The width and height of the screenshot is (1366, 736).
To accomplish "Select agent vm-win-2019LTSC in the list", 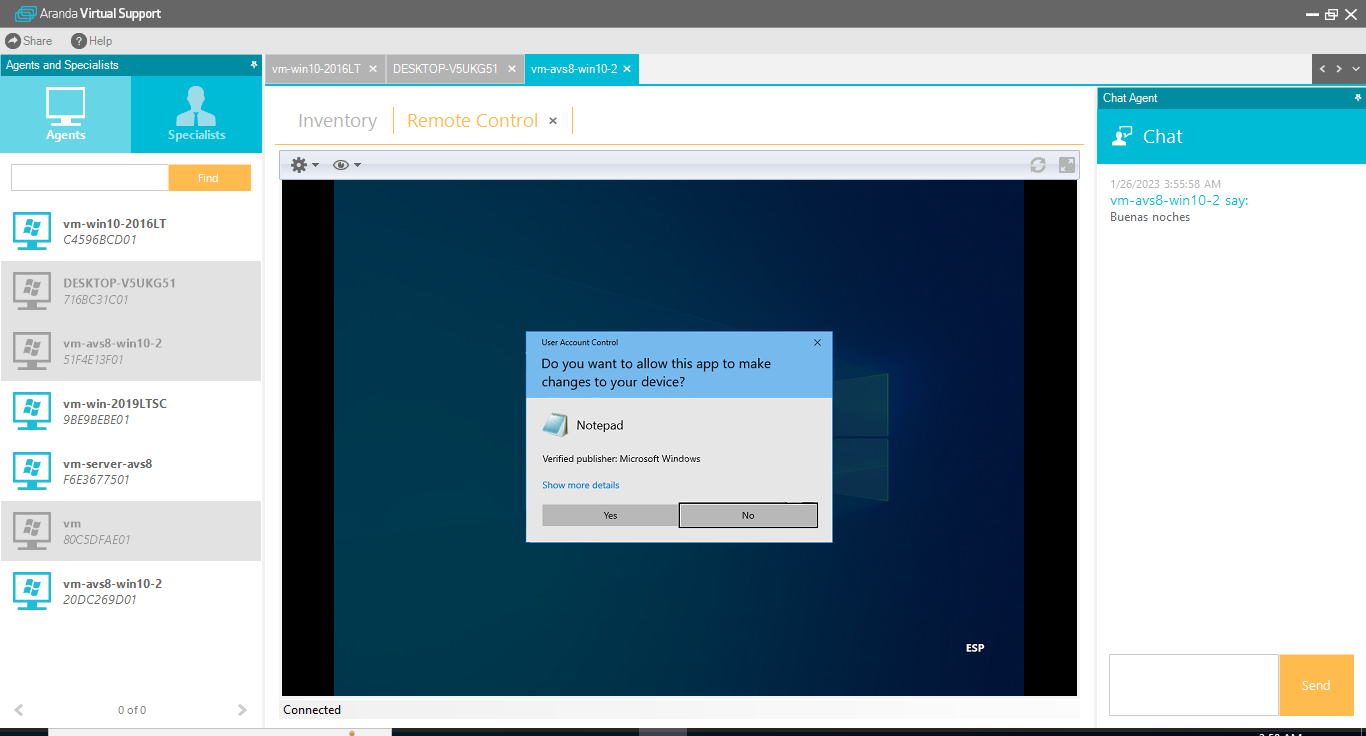I will tap(131, 411).
